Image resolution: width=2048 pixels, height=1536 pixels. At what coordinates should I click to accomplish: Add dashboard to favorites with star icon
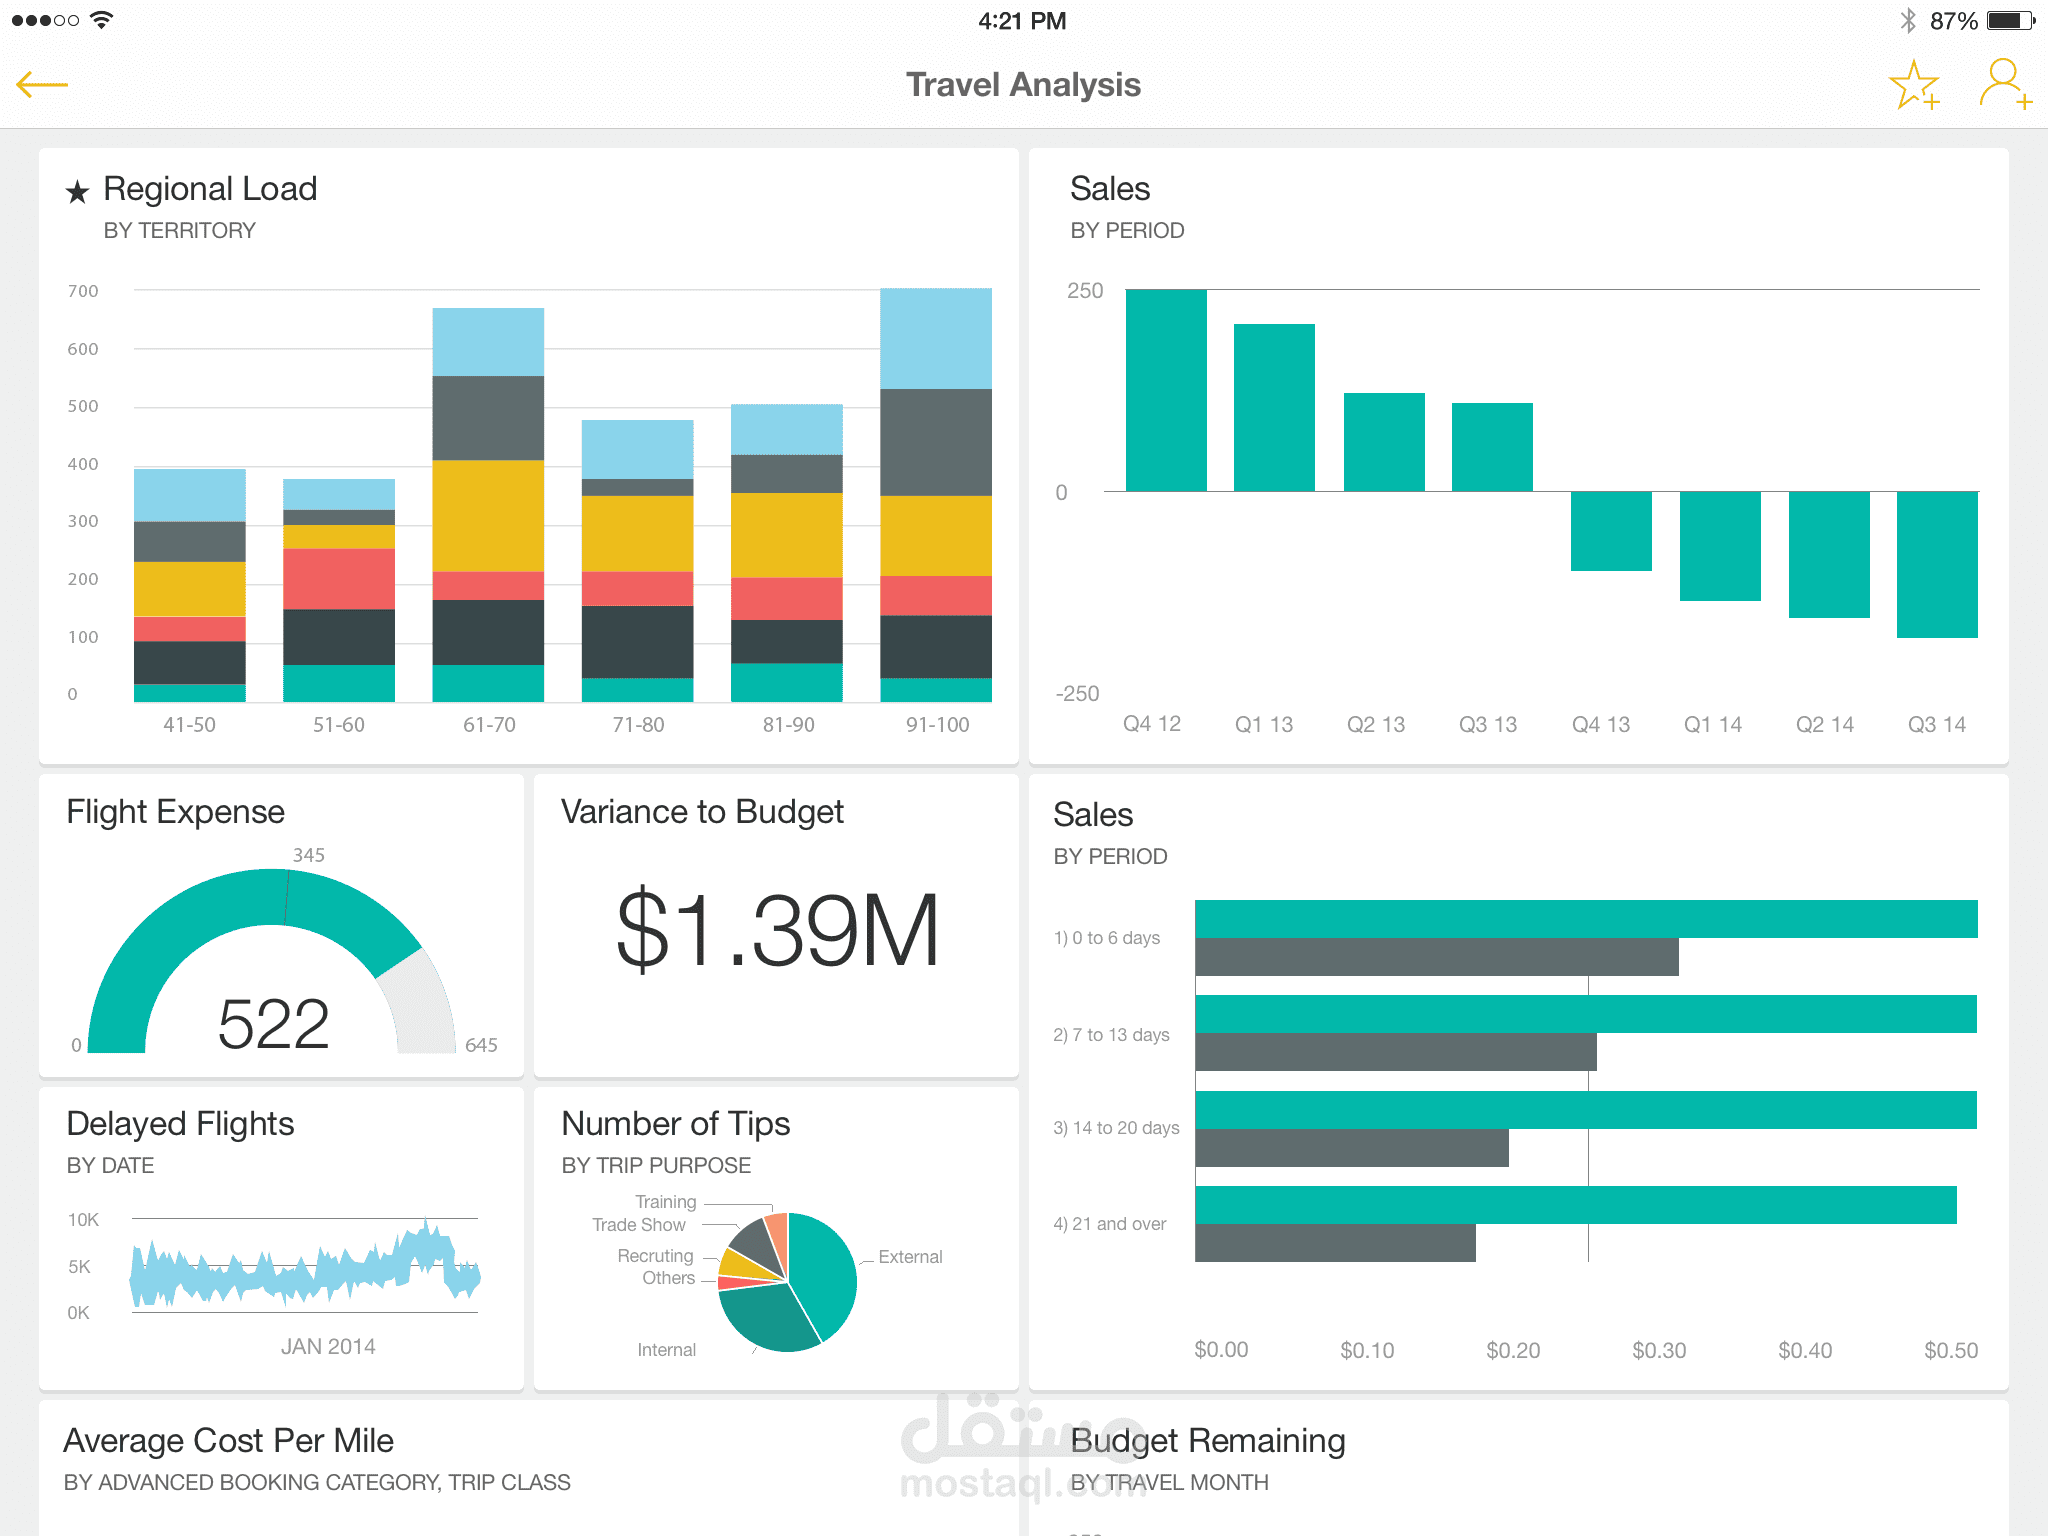click(x=1914, y=85)
